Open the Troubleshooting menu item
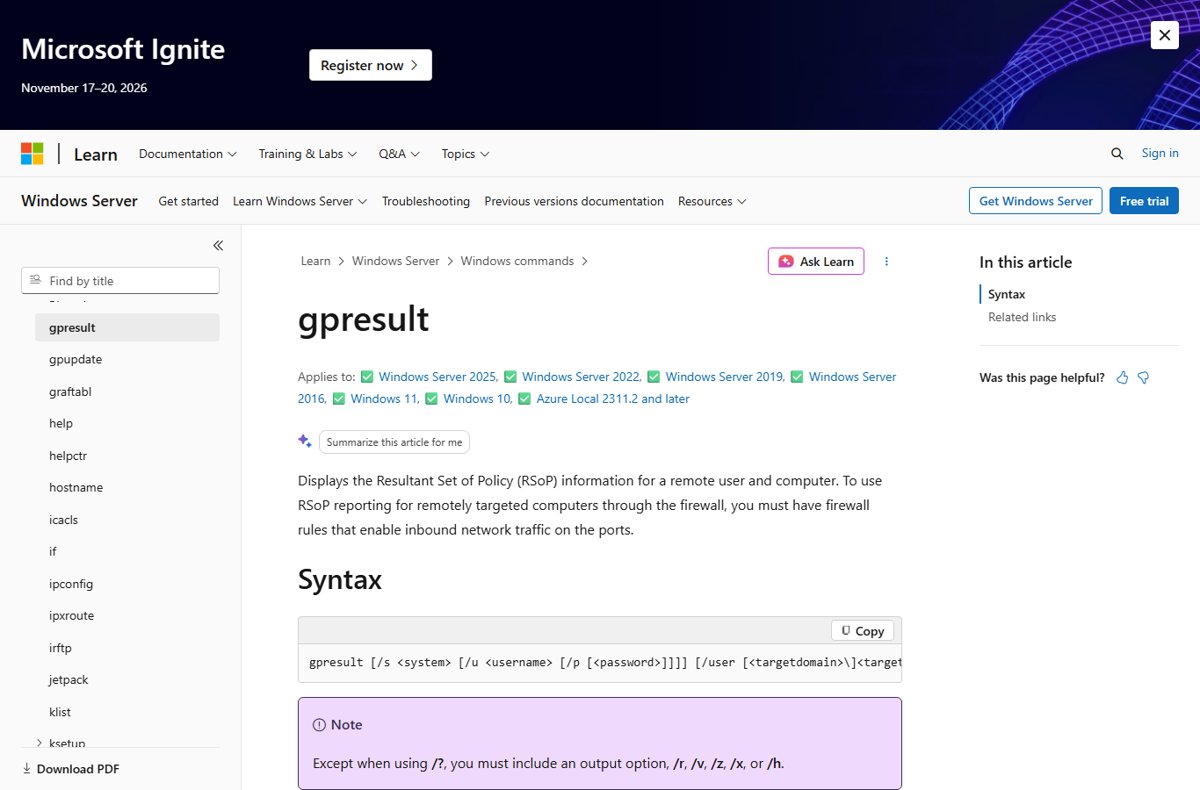 (426, 201)
